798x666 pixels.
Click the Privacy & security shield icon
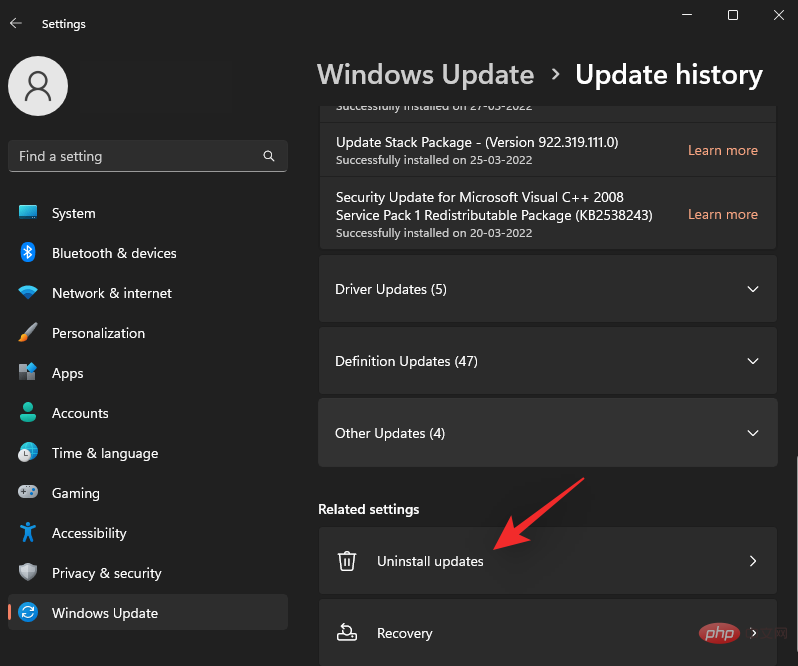pos(28,573)
